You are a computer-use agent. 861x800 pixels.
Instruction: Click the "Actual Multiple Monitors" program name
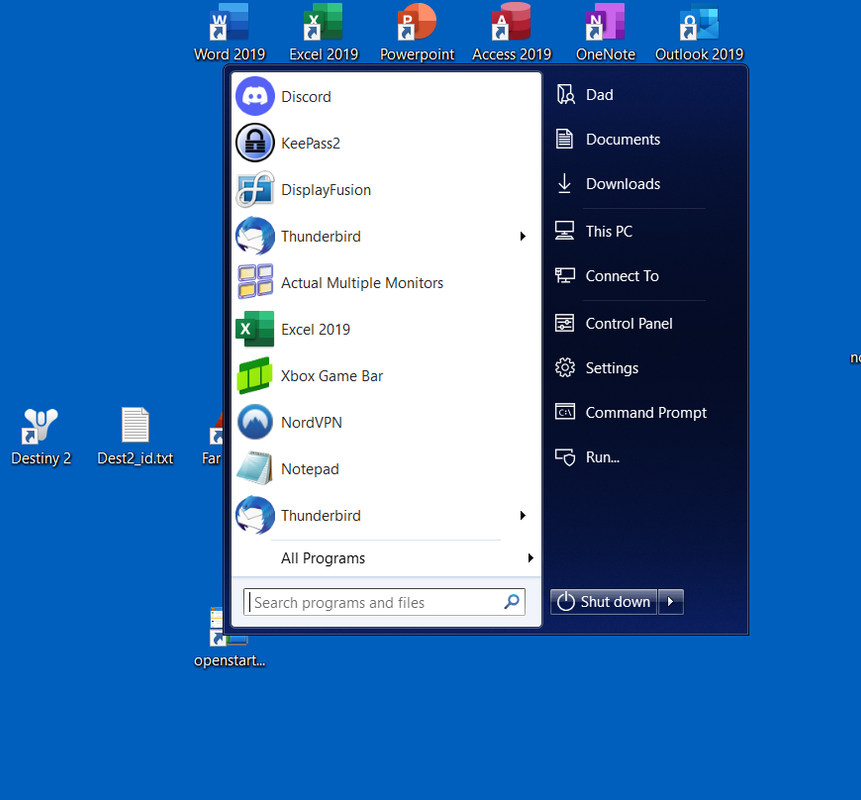(x=362, y=283)
